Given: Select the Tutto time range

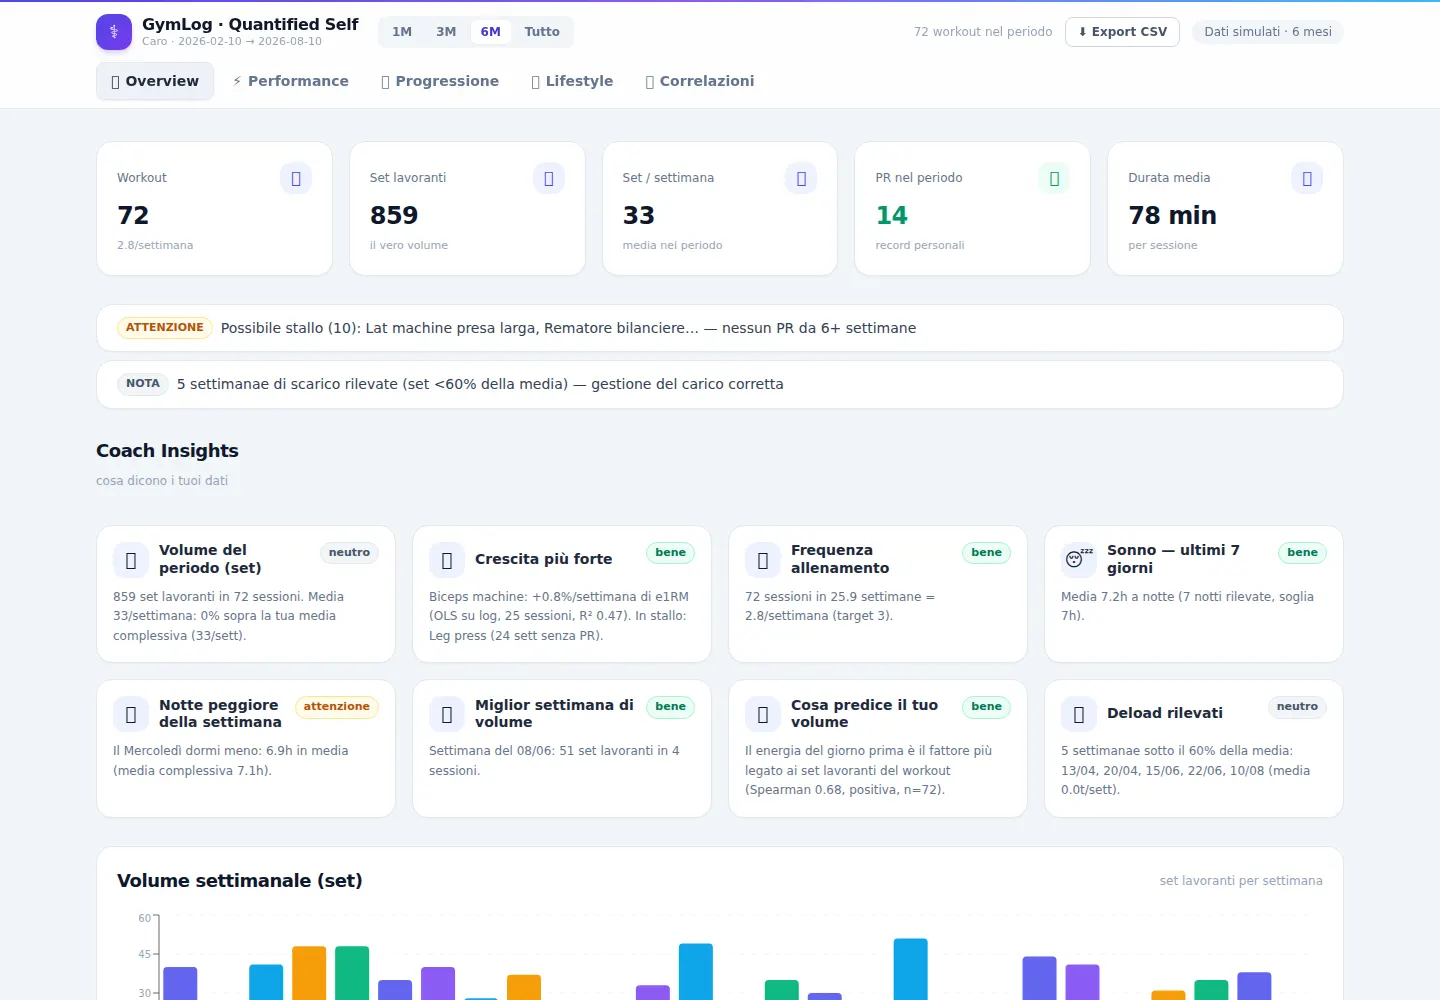Looking at the screenshot, I should click(x=542, y=32).
